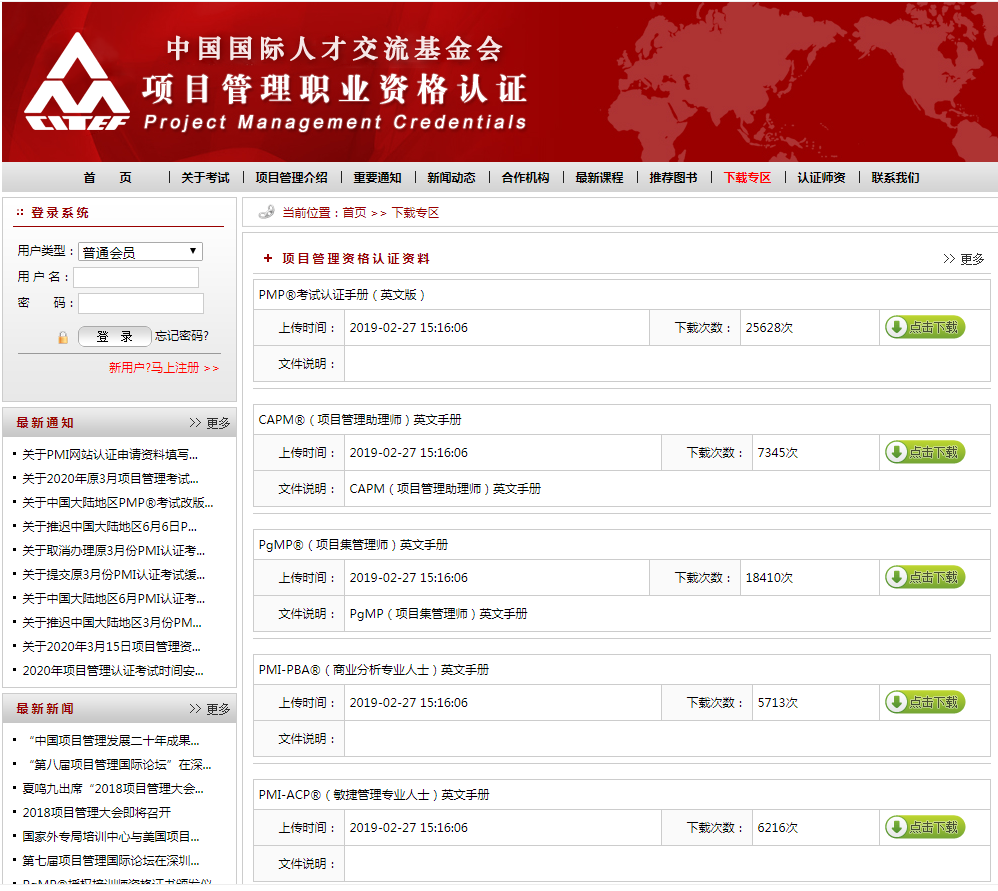Open 首页 in navigation bar
998x891 pixels.
108,178
